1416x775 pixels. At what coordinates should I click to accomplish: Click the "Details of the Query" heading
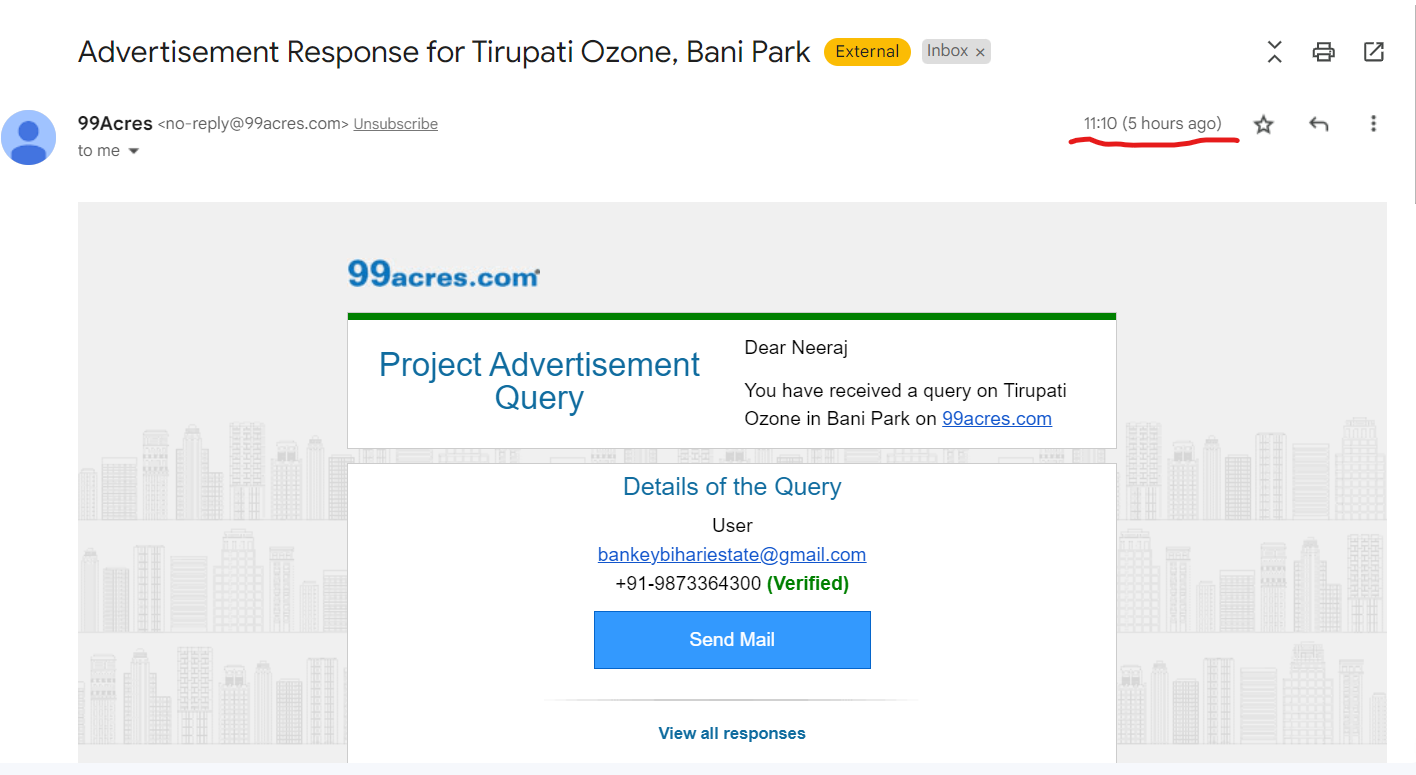732,487
